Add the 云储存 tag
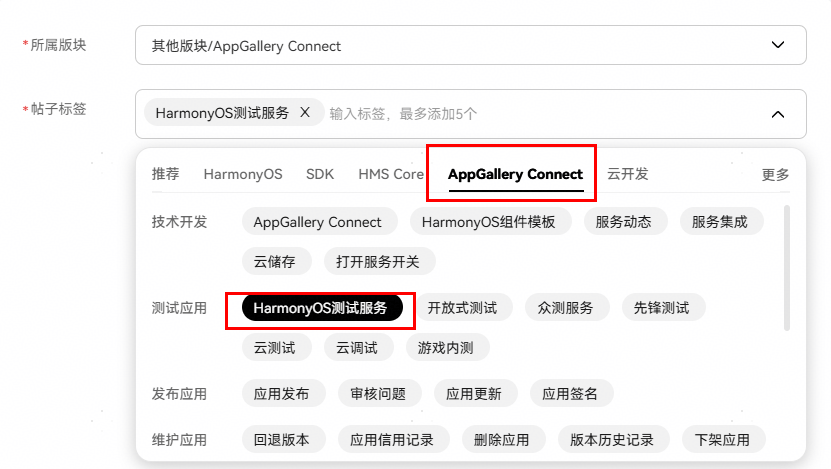The height and width of the screenshot is (469, 831). tap(275, 261)
